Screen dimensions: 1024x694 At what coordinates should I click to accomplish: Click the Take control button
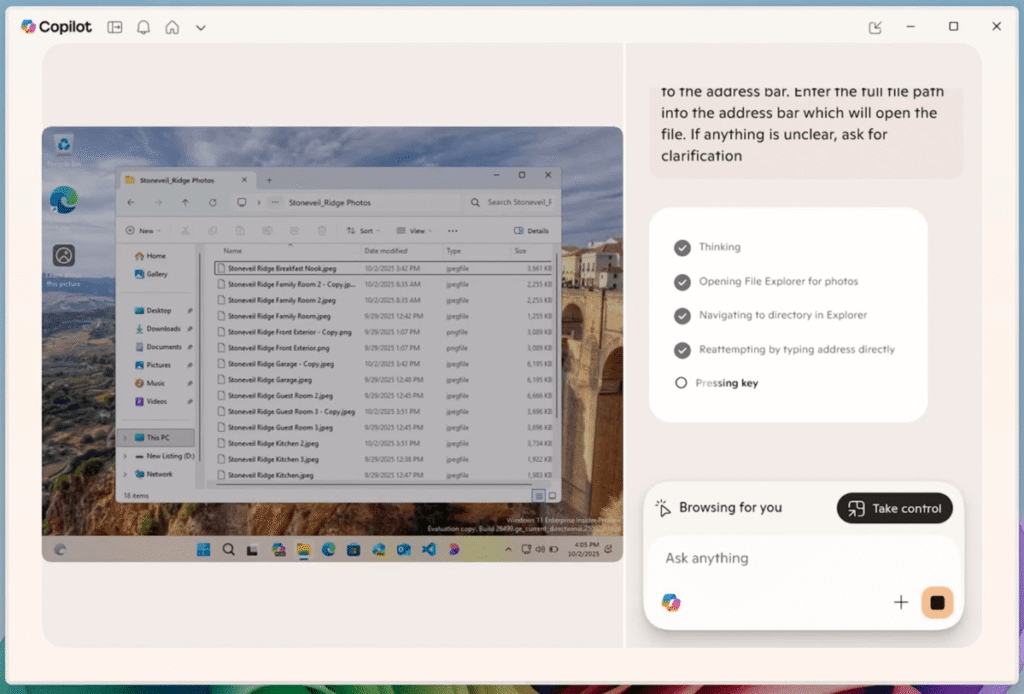(x=894, y=508)
